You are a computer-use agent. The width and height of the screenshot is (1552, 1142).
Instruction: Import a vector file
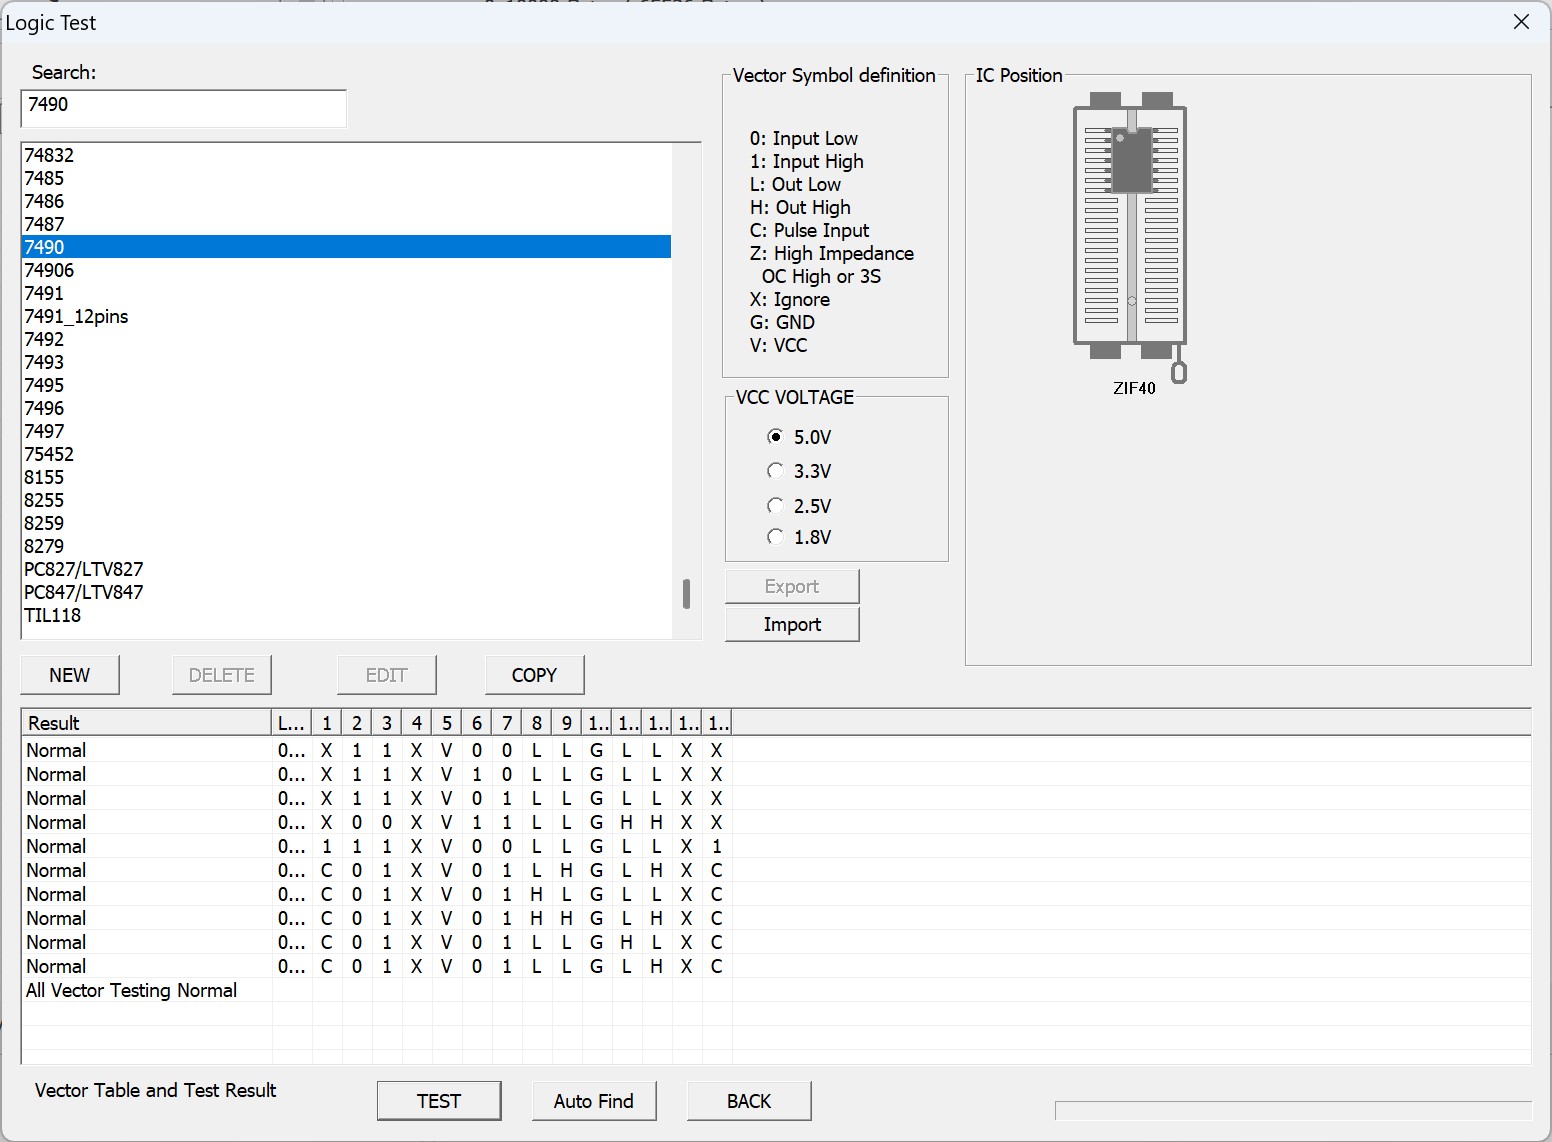(792, 624)
